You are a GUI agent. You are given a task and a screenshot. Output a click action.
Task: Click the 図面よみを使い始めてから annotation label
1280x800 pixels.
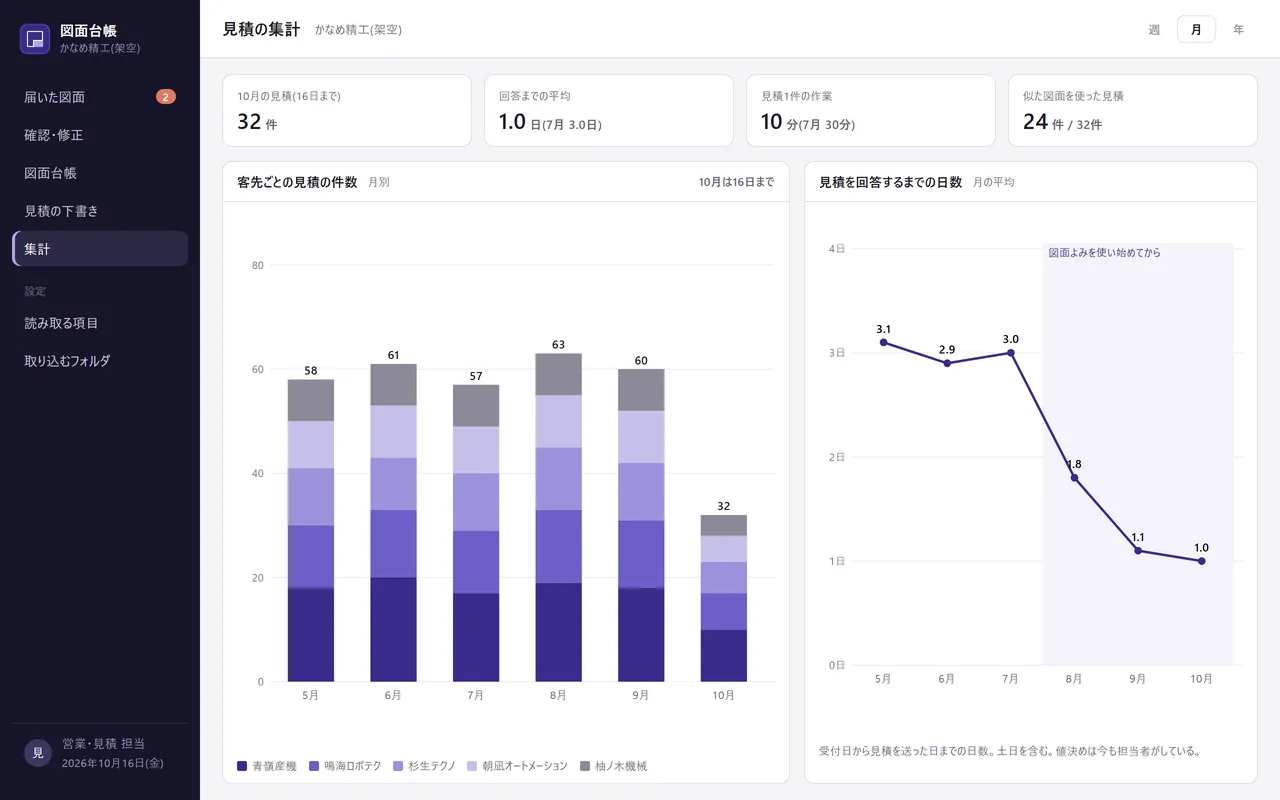1105,253
